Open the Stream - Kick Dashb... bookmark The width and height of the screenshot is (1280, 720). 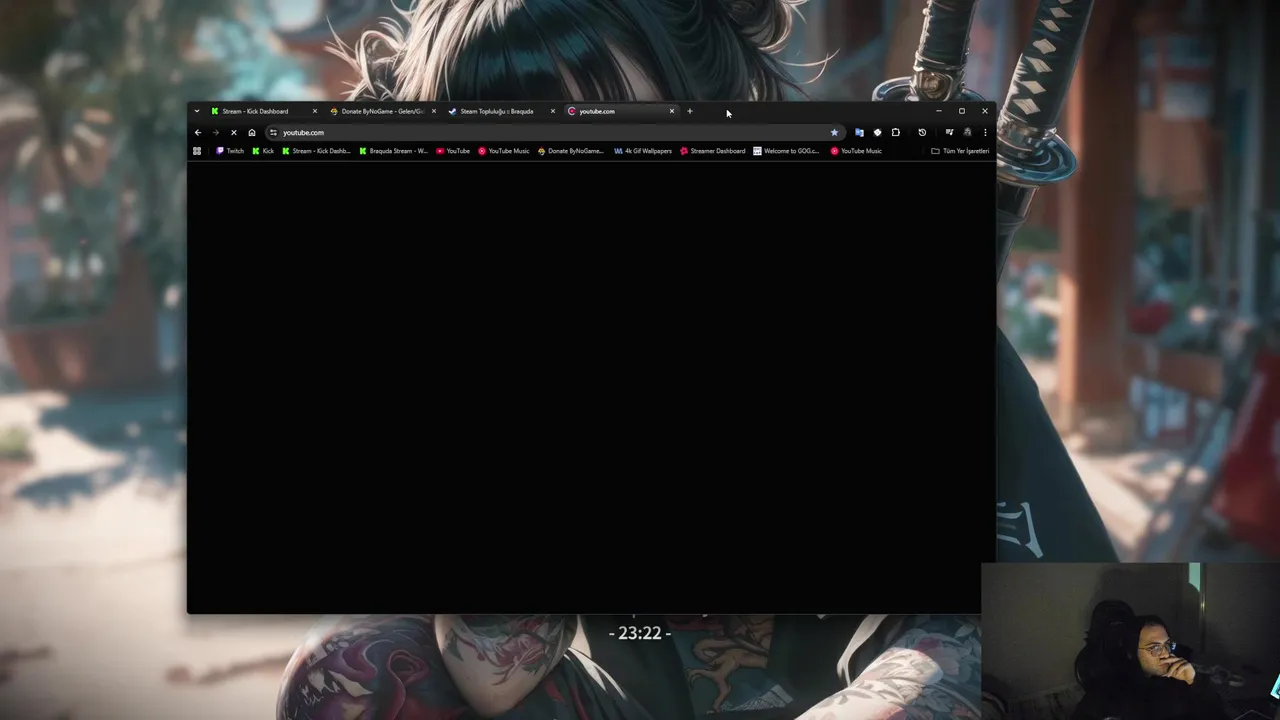pos(316,151)
